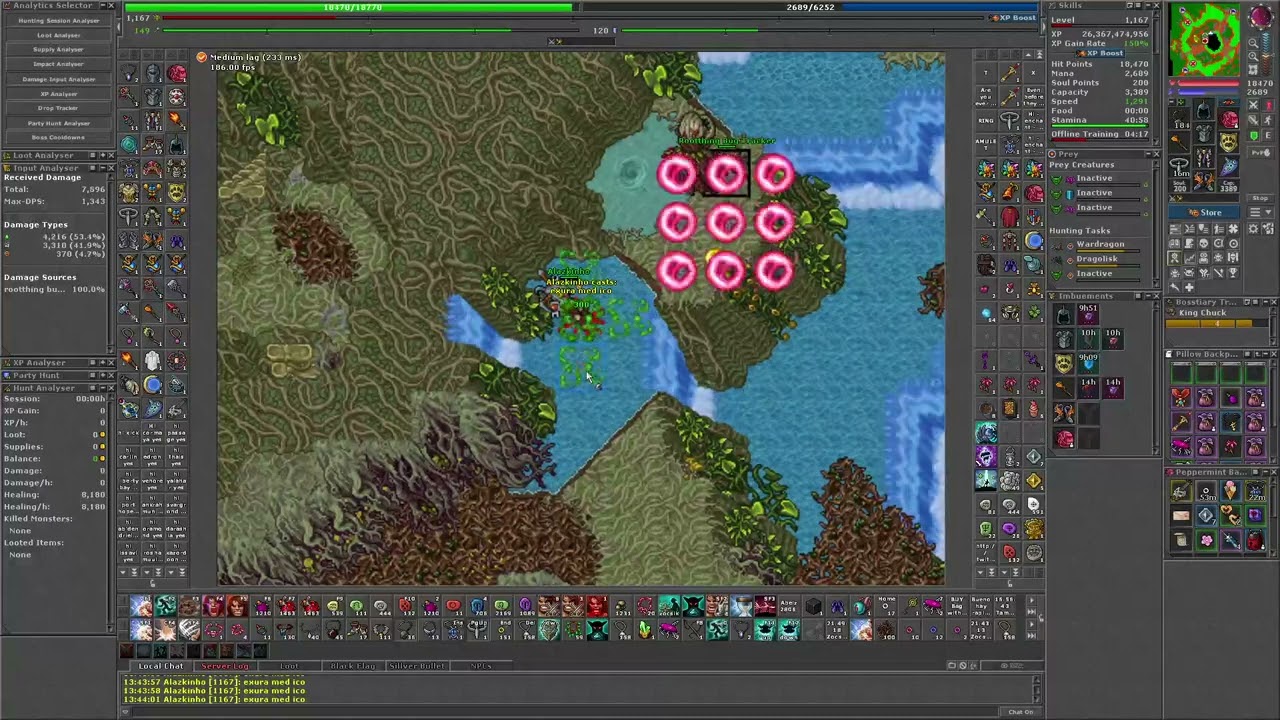
Task: Enable offensive crossed-swords combat mode
Action: pyautogui.click(x=1252, y=105)
